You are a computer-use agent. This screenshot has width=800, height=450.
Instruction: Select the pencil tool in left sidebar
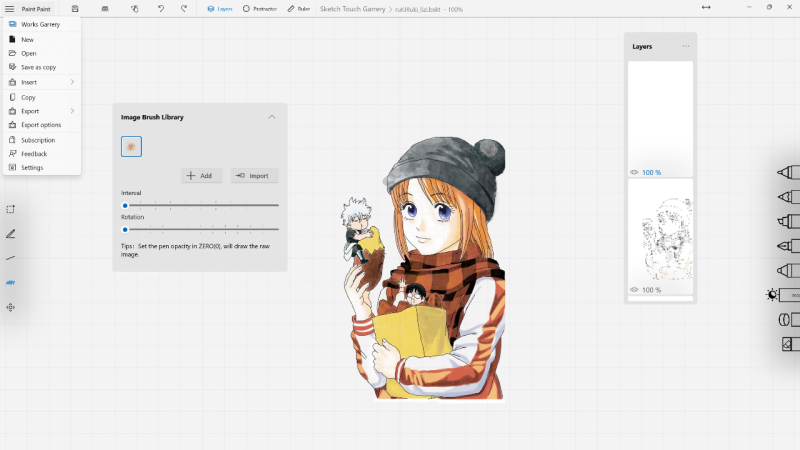click(x=10, y=234)
